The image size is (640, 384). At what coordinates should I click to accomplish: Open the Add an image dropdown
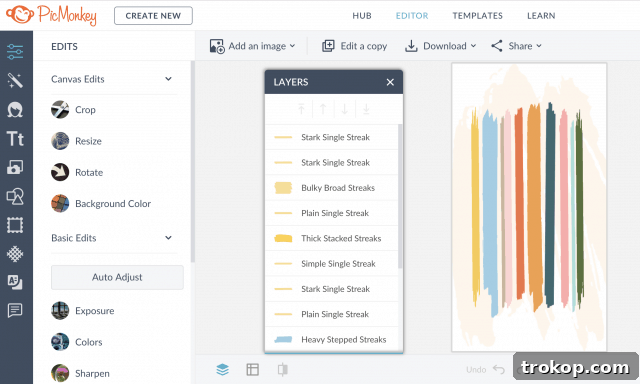(x=252, y=46)
